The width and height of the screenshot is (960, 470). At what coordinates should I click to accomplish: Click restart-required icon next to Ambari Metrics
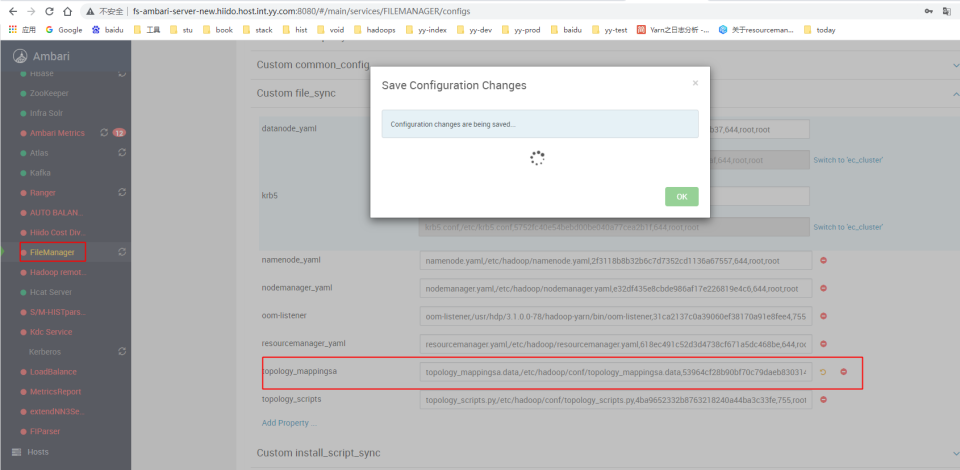pos(104,132)
